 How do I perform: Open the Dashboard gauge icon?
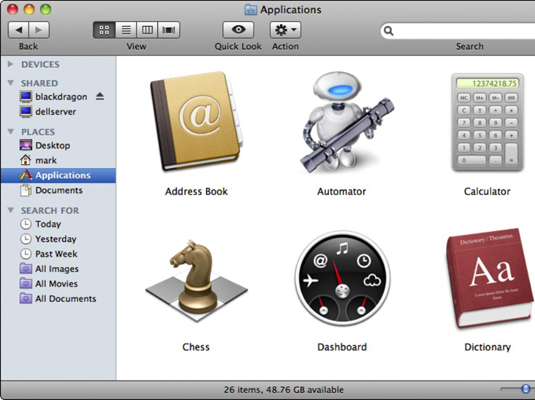tap(343, 278)
